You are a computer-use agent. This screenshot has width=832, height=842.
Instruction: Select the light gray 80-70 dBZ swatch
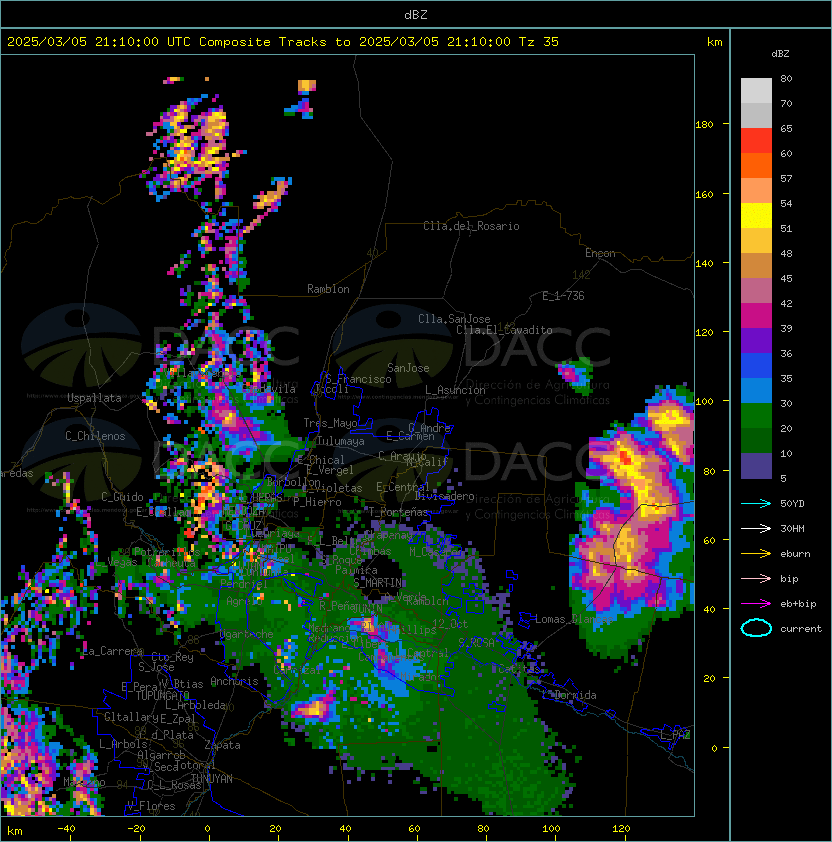[x=756, y=91]
